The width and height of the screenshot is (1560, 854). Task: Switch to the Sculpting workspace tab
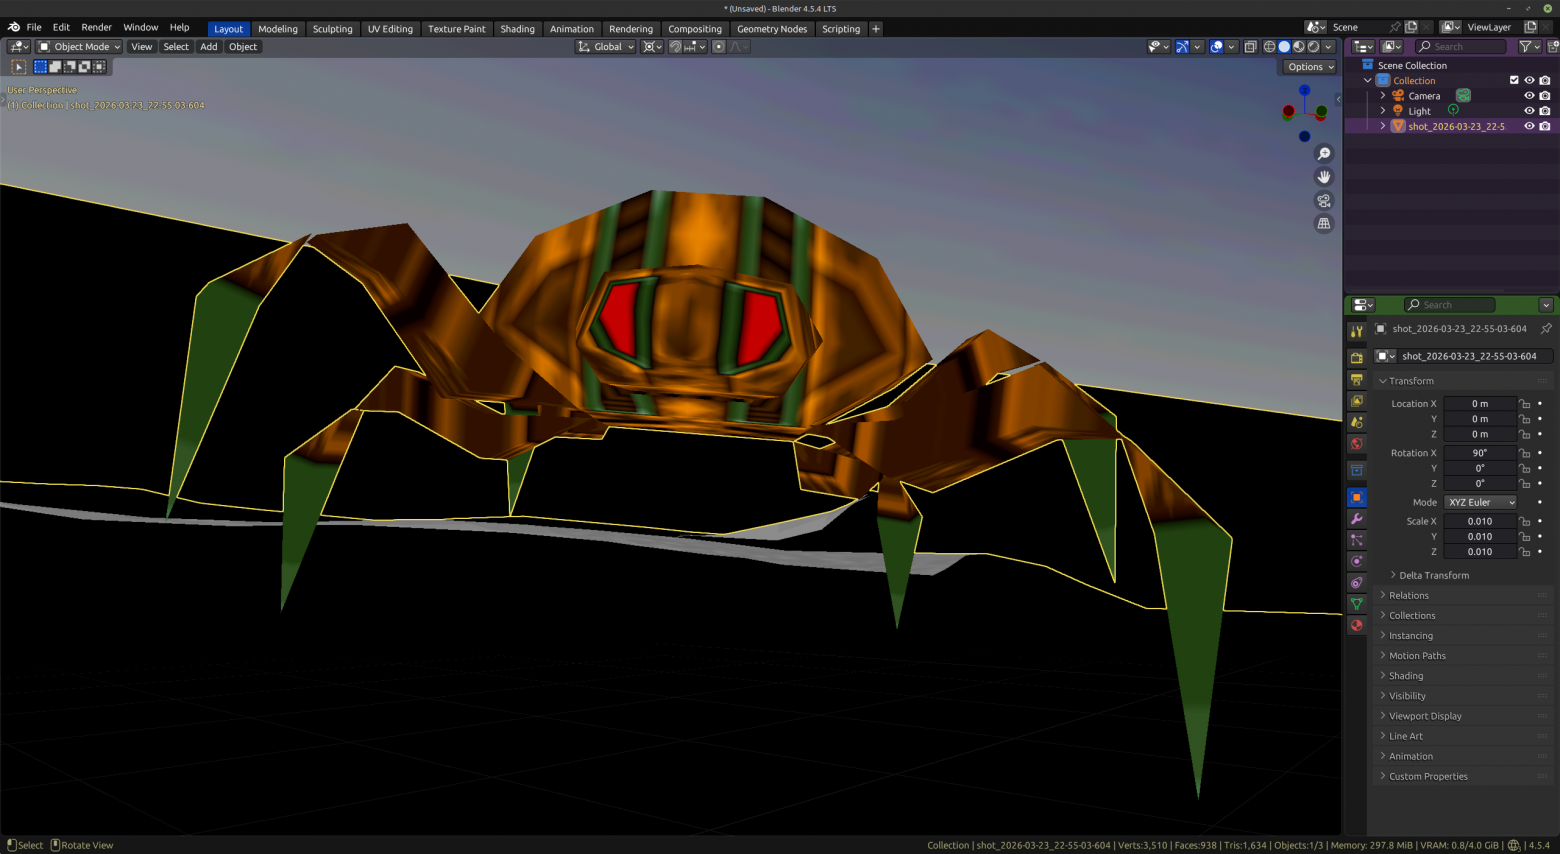pos(332,29)
